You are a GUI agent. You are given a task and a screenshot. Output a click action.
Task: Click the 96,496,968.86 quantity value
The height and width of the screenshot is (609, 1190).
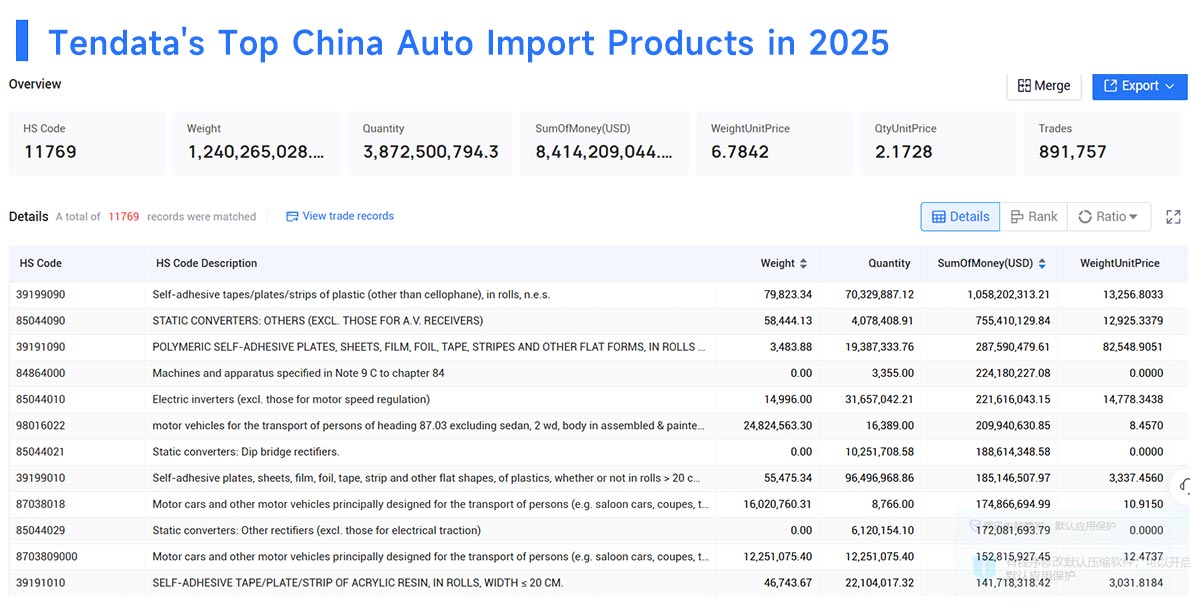(x=880, y=478)
